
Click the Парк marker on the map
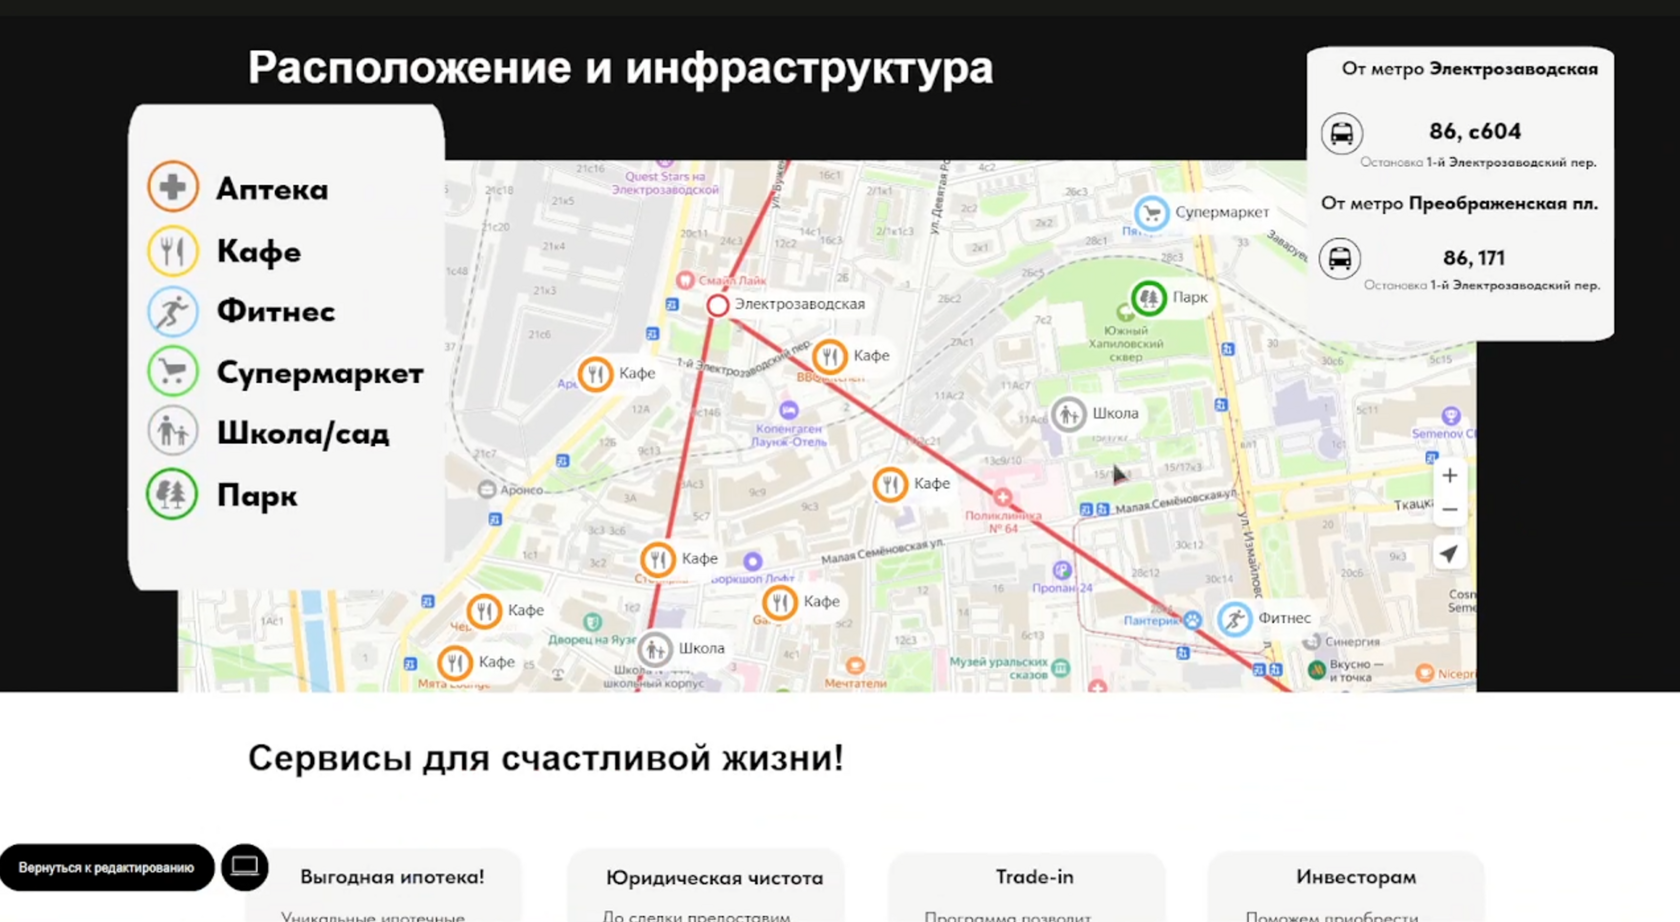pyautogui.click(x=1149, y=297)
